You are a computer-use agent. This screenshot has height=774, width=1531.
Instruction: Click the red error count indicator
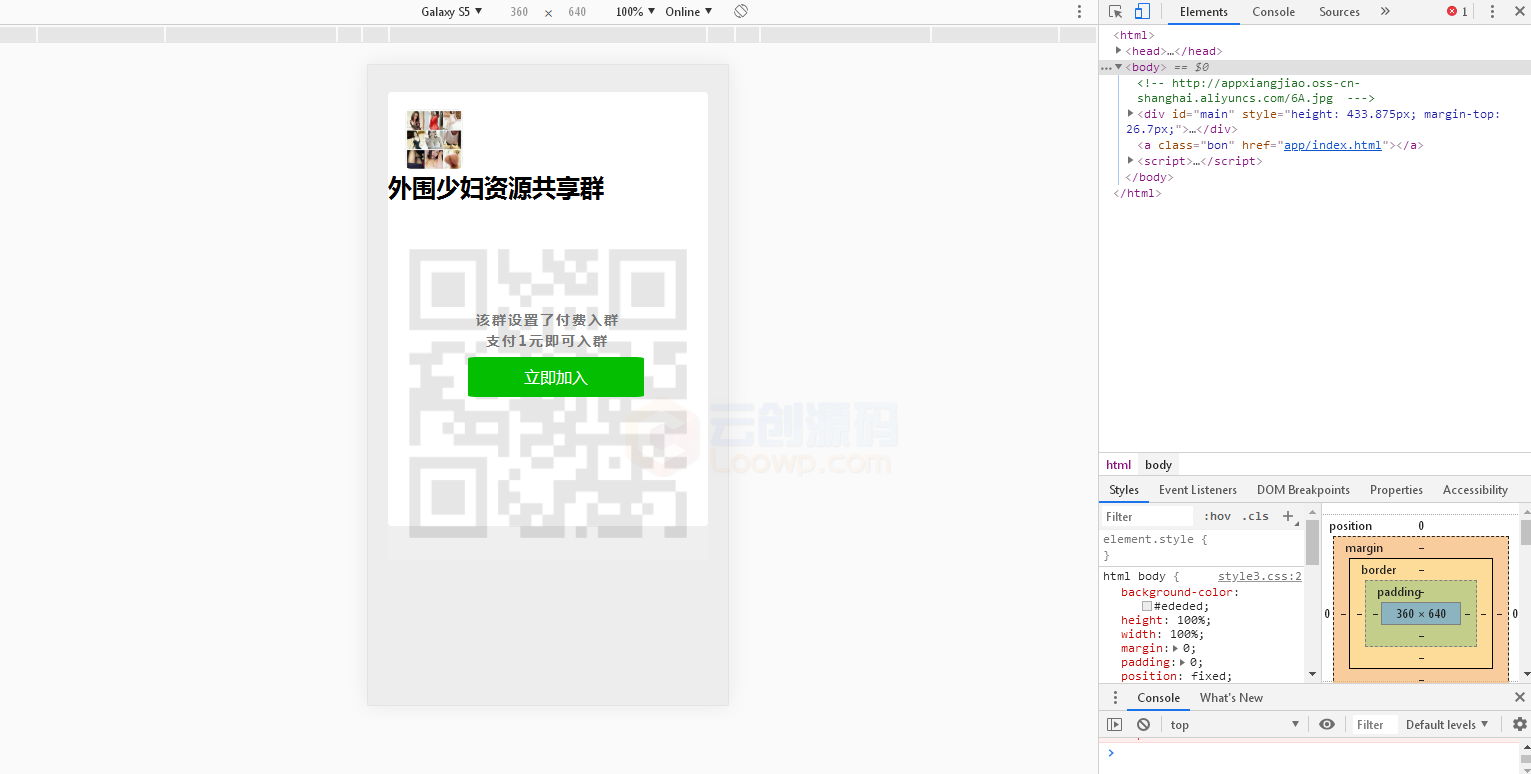point(1457,12)
